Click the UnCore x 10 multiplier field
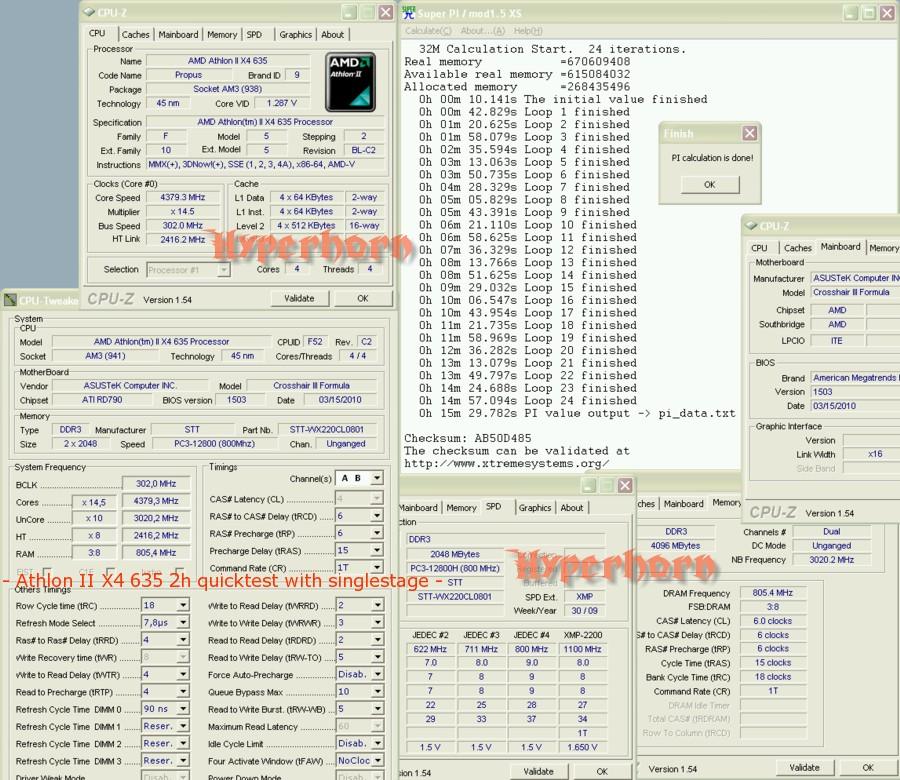 (x=94, y=519)
